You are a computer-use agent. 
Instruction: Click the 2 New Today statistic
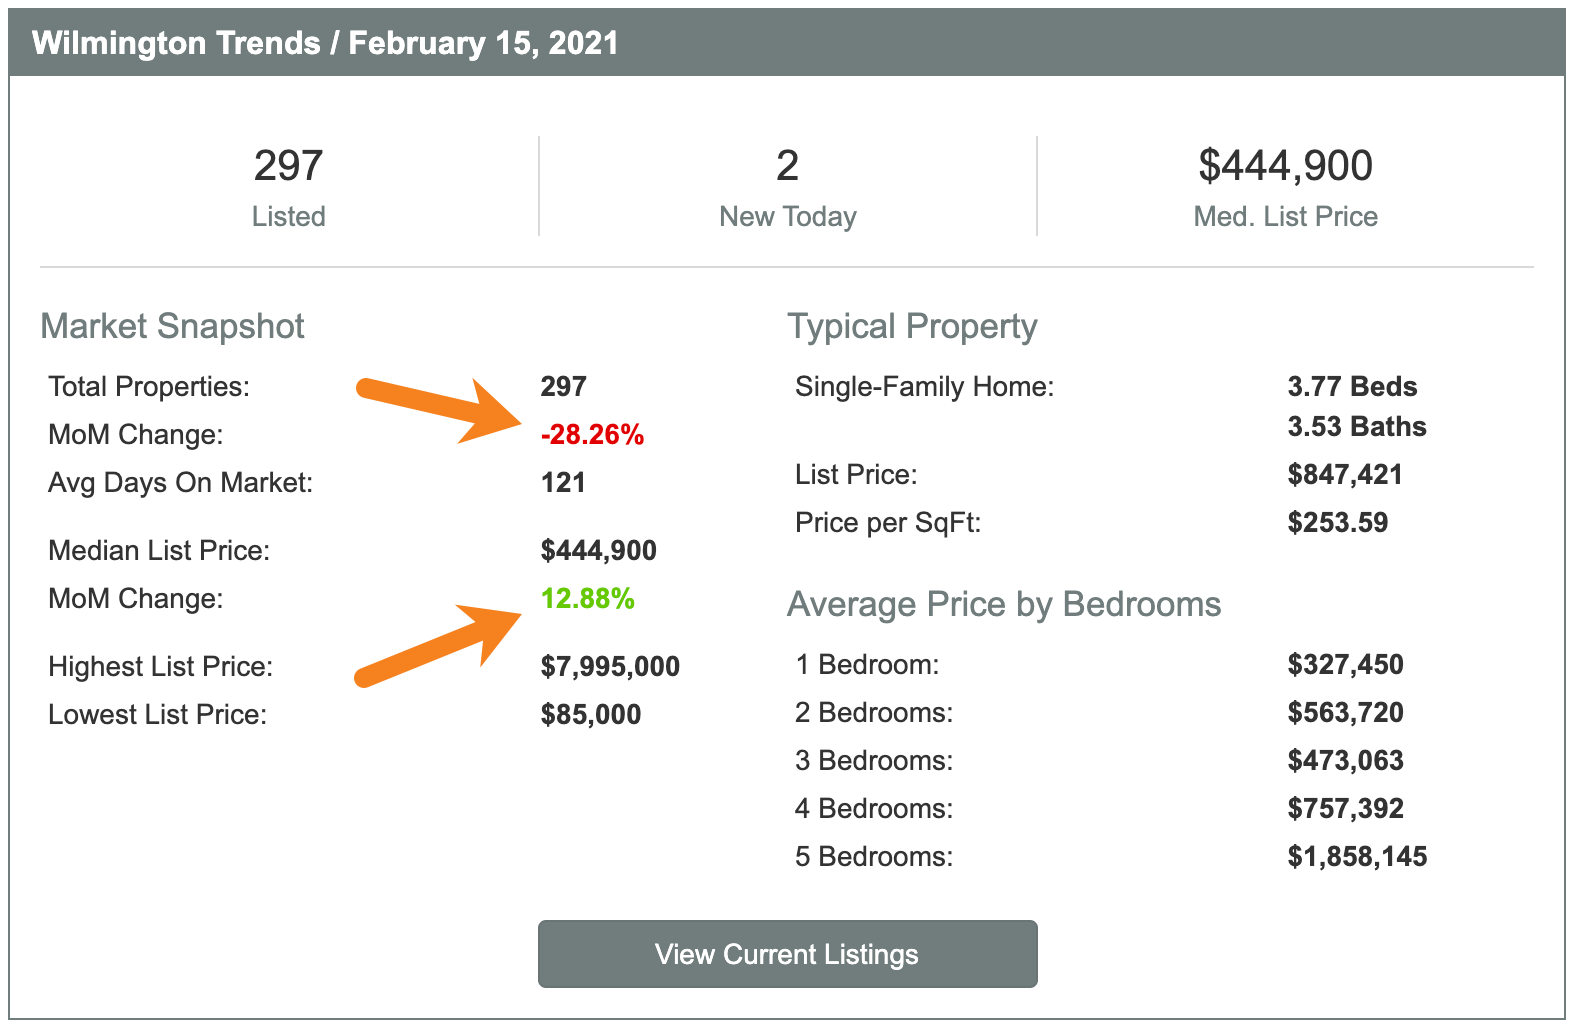[x=788, y=187]
